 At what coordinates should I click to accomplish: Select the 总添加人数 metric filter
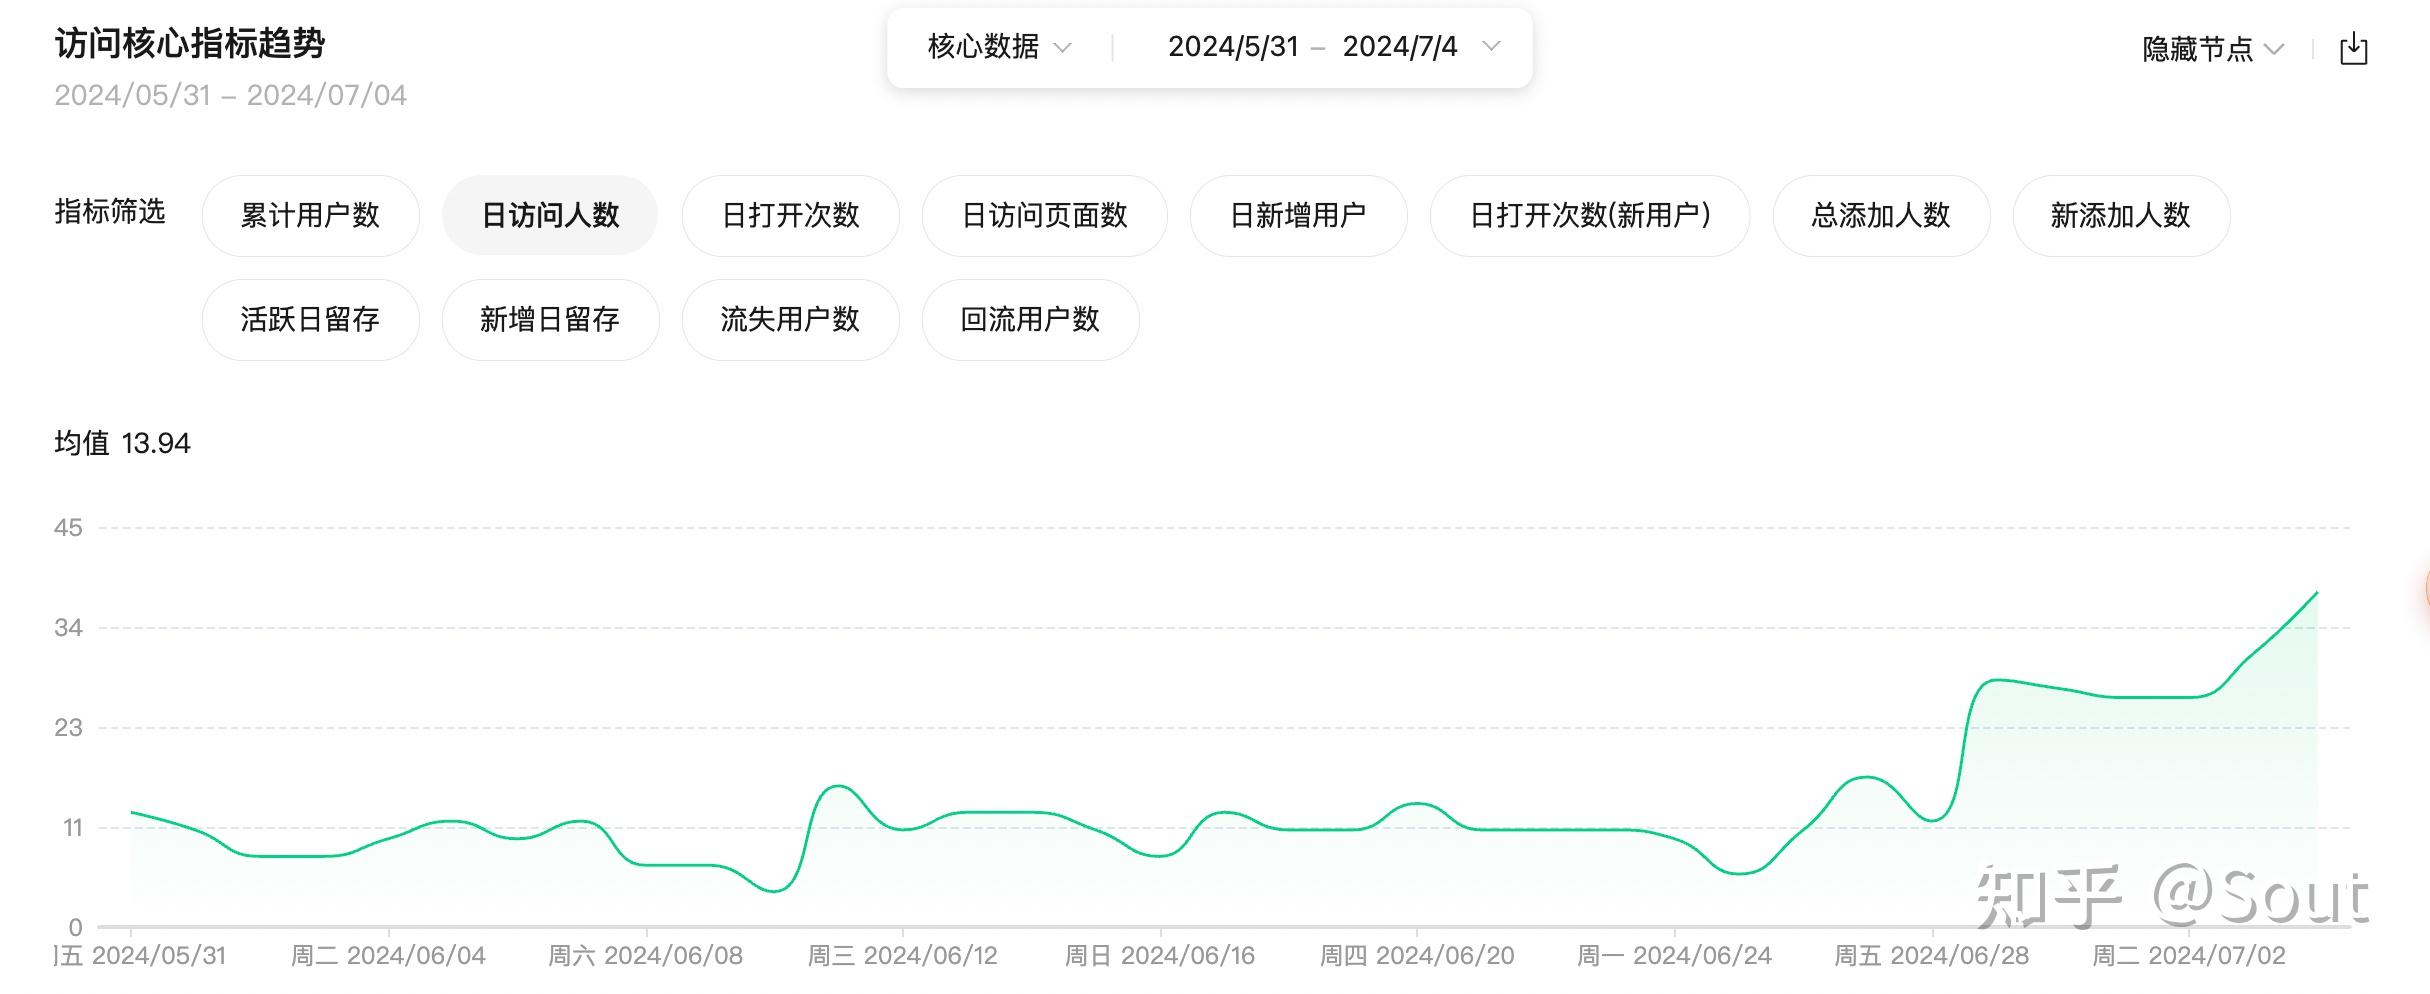pyautogui.click(x=1881, y=215)
